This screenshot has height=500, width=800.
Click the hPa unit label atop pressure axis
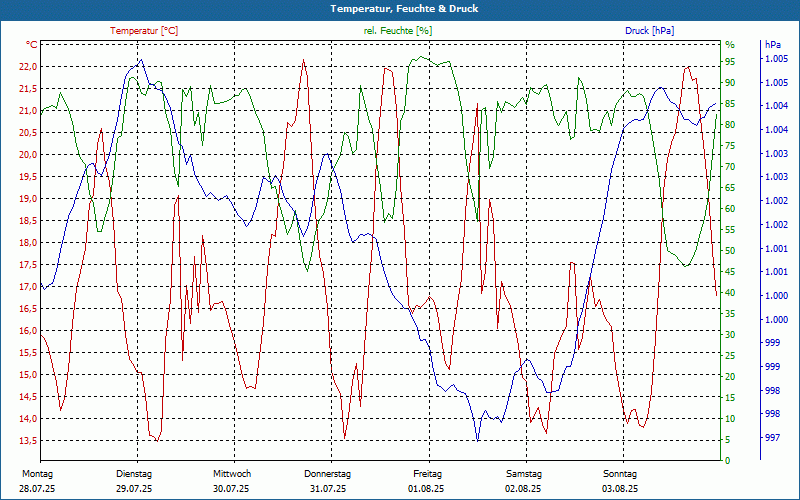coord(773,45)
